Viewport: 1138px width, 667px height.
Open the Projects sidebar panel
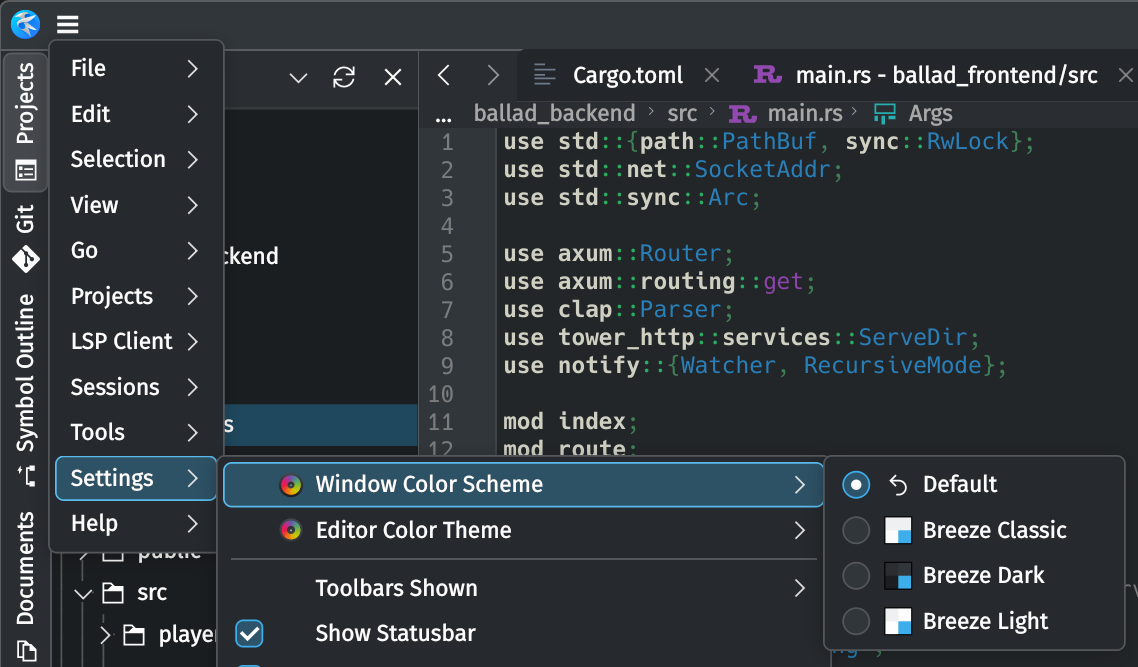[25, 122]
